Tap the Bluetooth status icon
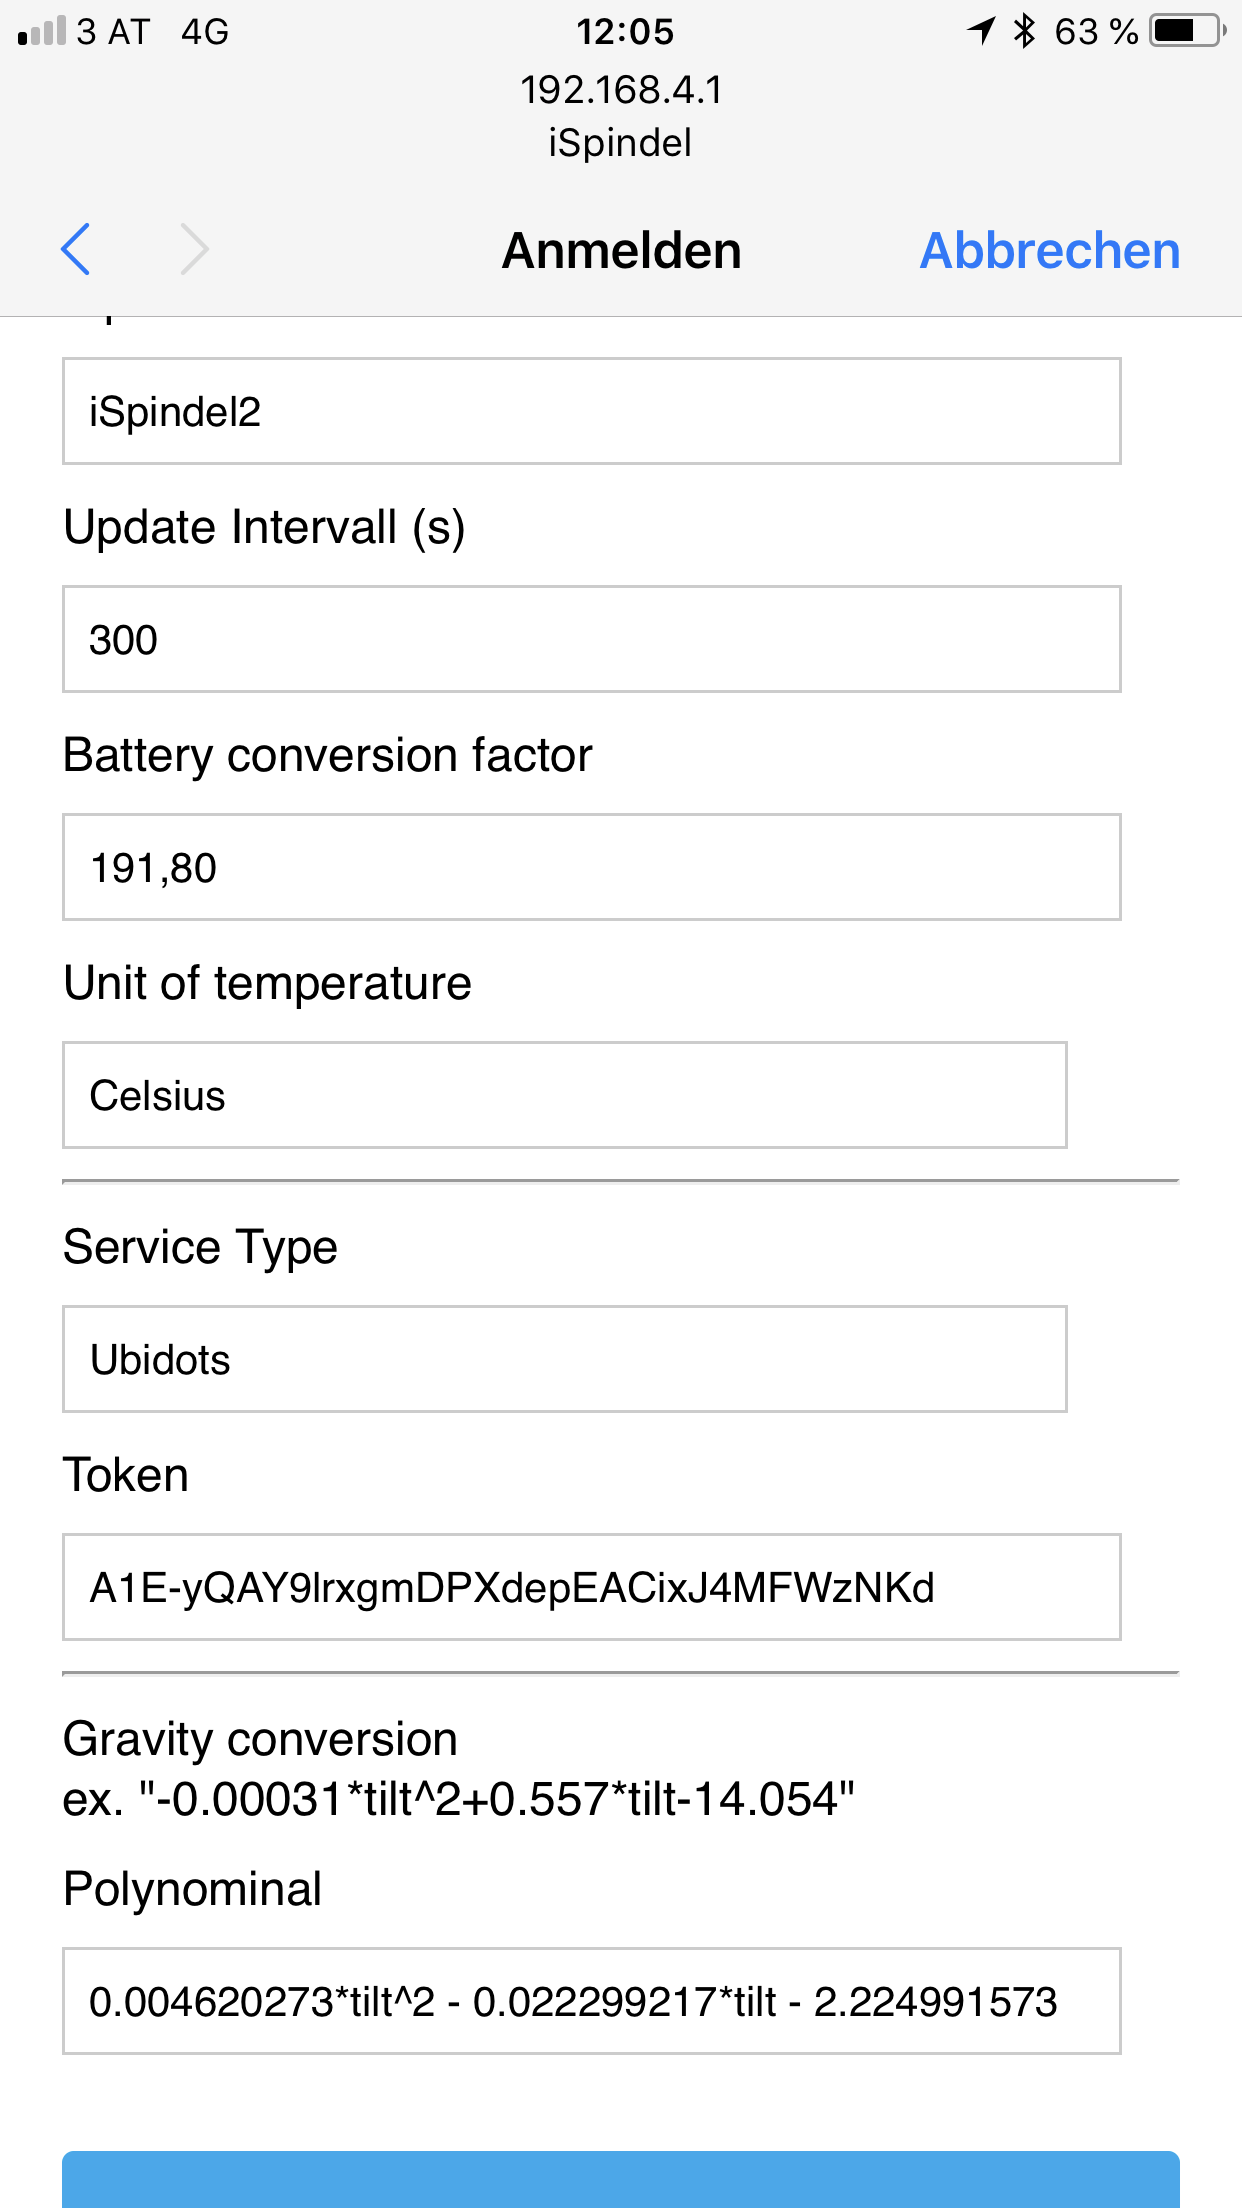The width and height of the screenshot is (1242, 2208). point(1023,31)
